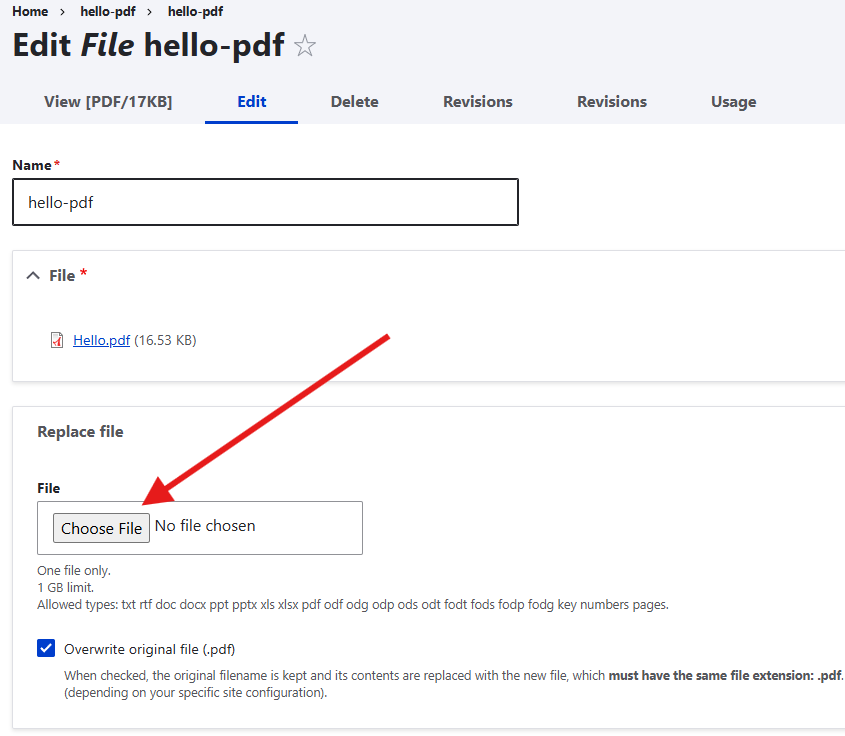
Task: Open the second Revisions tab
Action: [x=611, y=101]
